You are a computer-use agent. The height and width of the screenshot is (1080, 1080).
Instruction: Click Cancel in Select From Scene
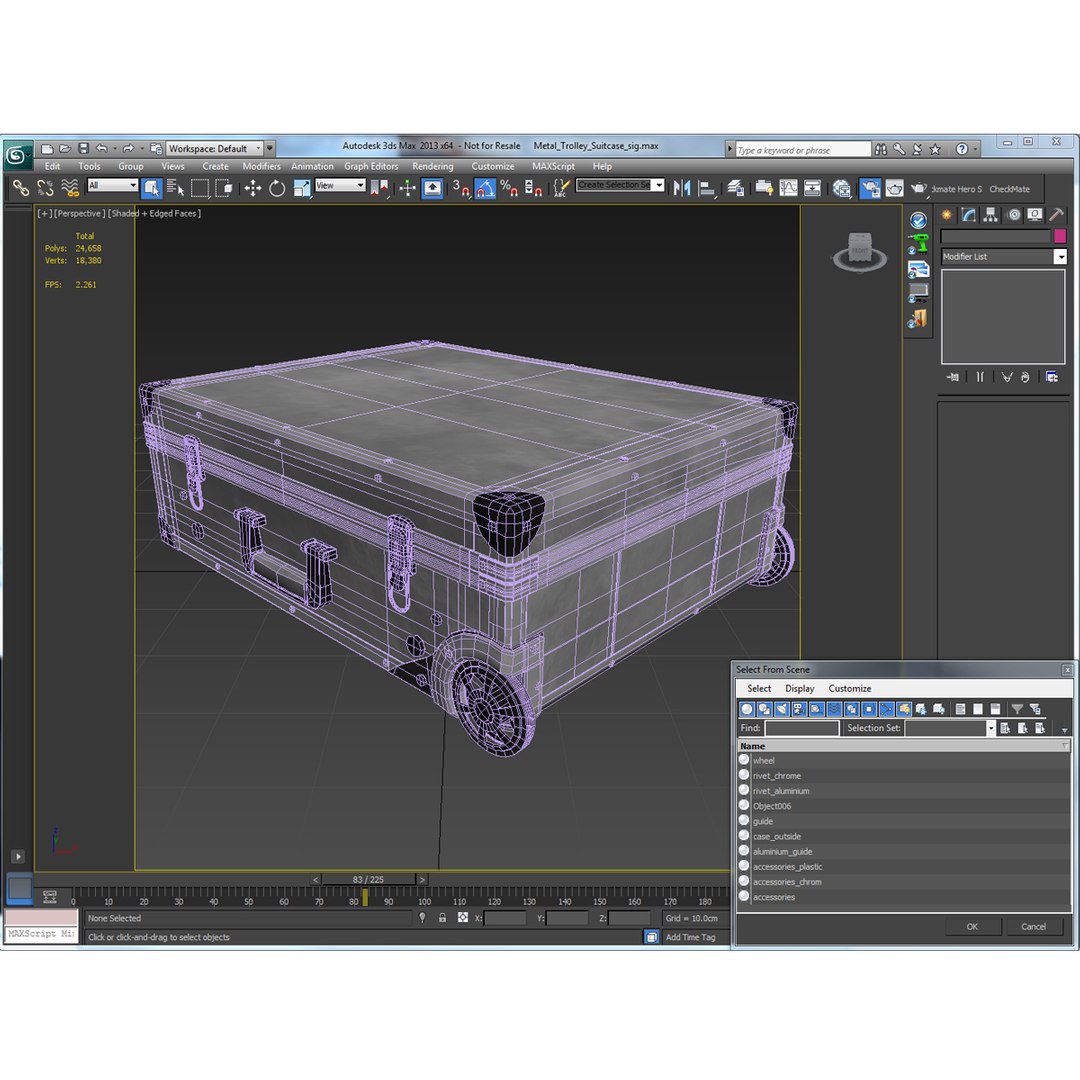pyautogui.click(x=1033, y=926)
